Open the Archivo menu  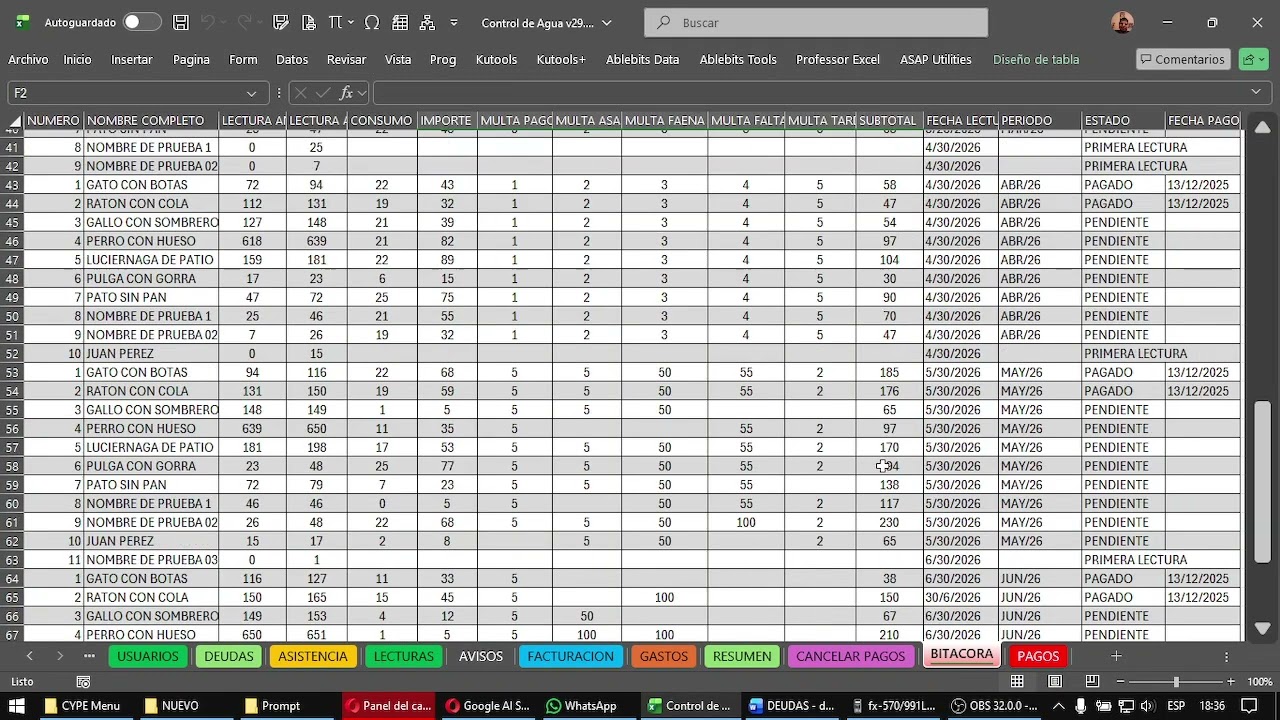coord(28,59)
